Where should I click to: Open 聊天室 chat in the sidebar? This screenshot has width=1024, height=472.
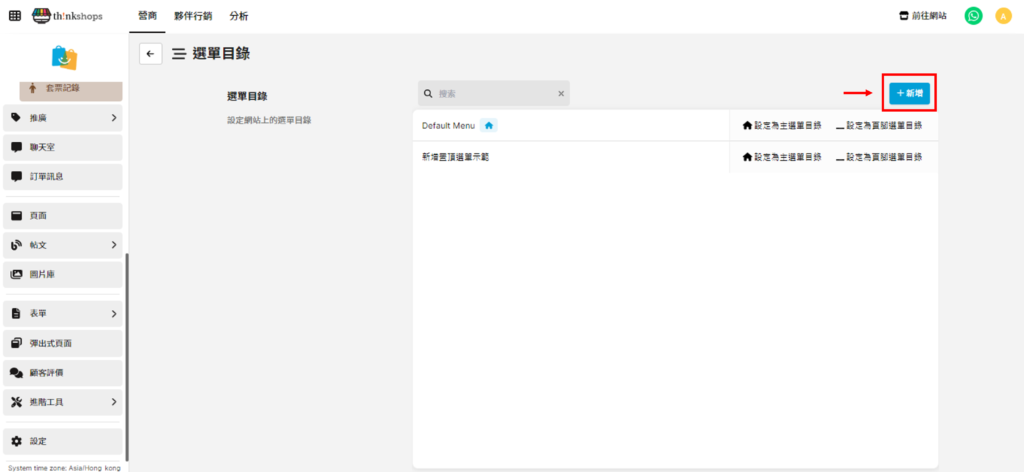pyautogui.click(x=62, y=147)
